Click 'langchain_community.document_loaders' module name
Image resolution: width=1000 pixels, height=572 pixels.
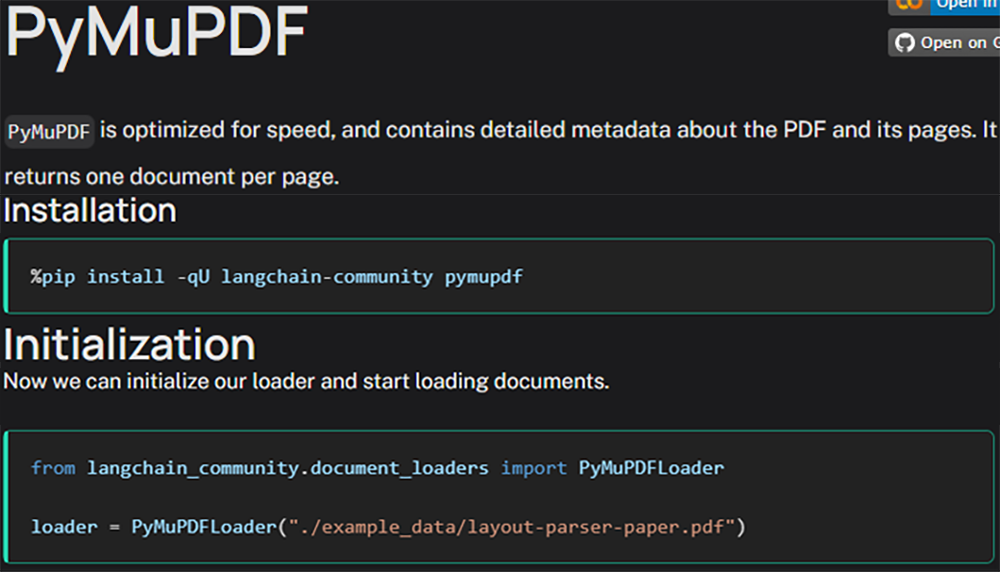click(x=288, y=468)
